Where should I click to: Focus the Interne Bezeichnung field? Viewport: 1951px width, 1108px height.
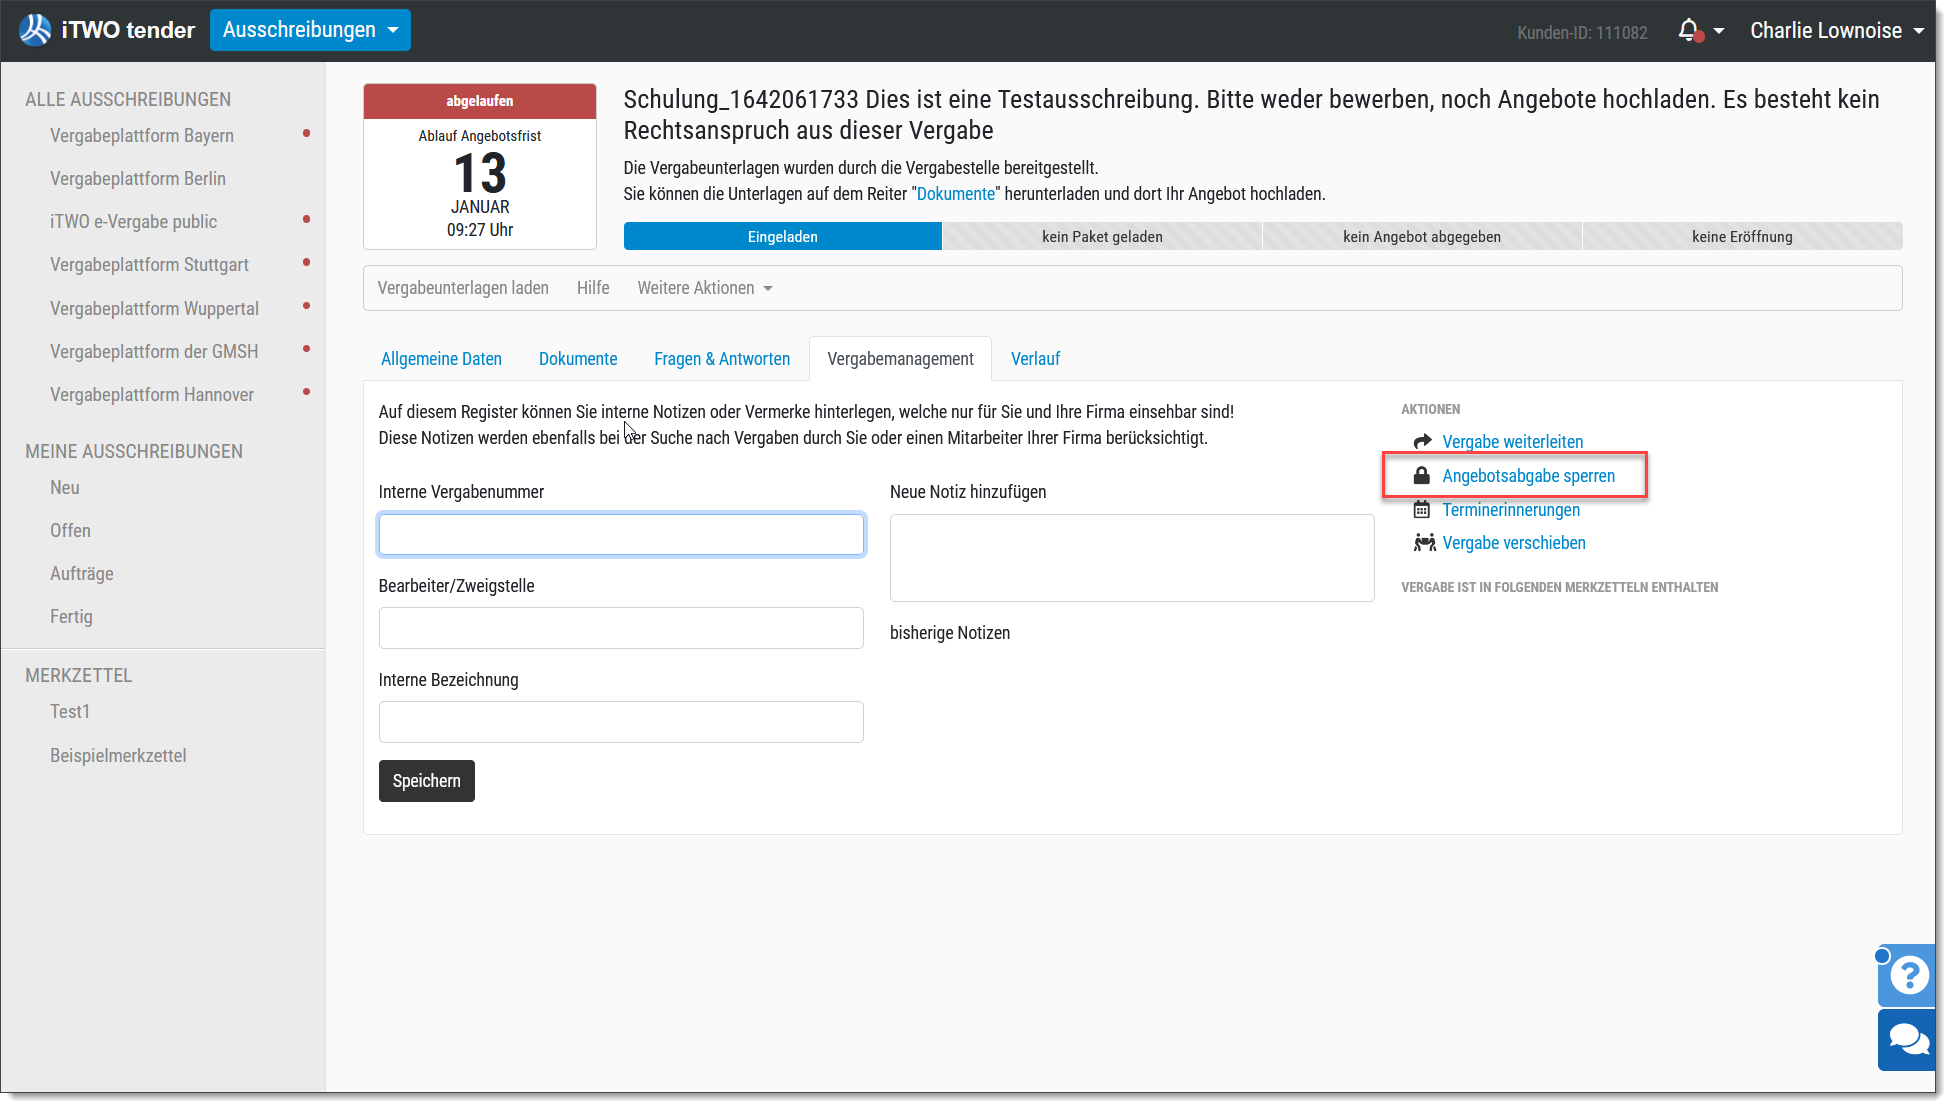coord(621,722)
